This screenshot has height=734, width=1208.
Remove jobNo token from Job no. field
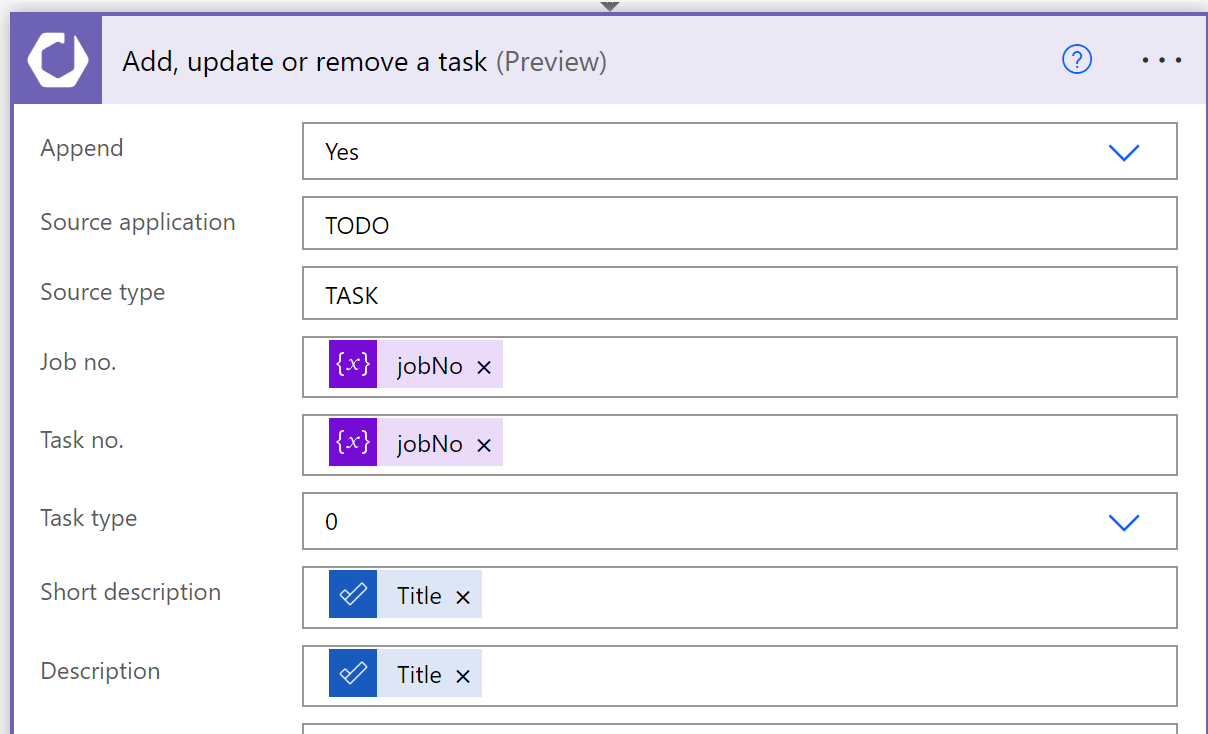point(484,367)
